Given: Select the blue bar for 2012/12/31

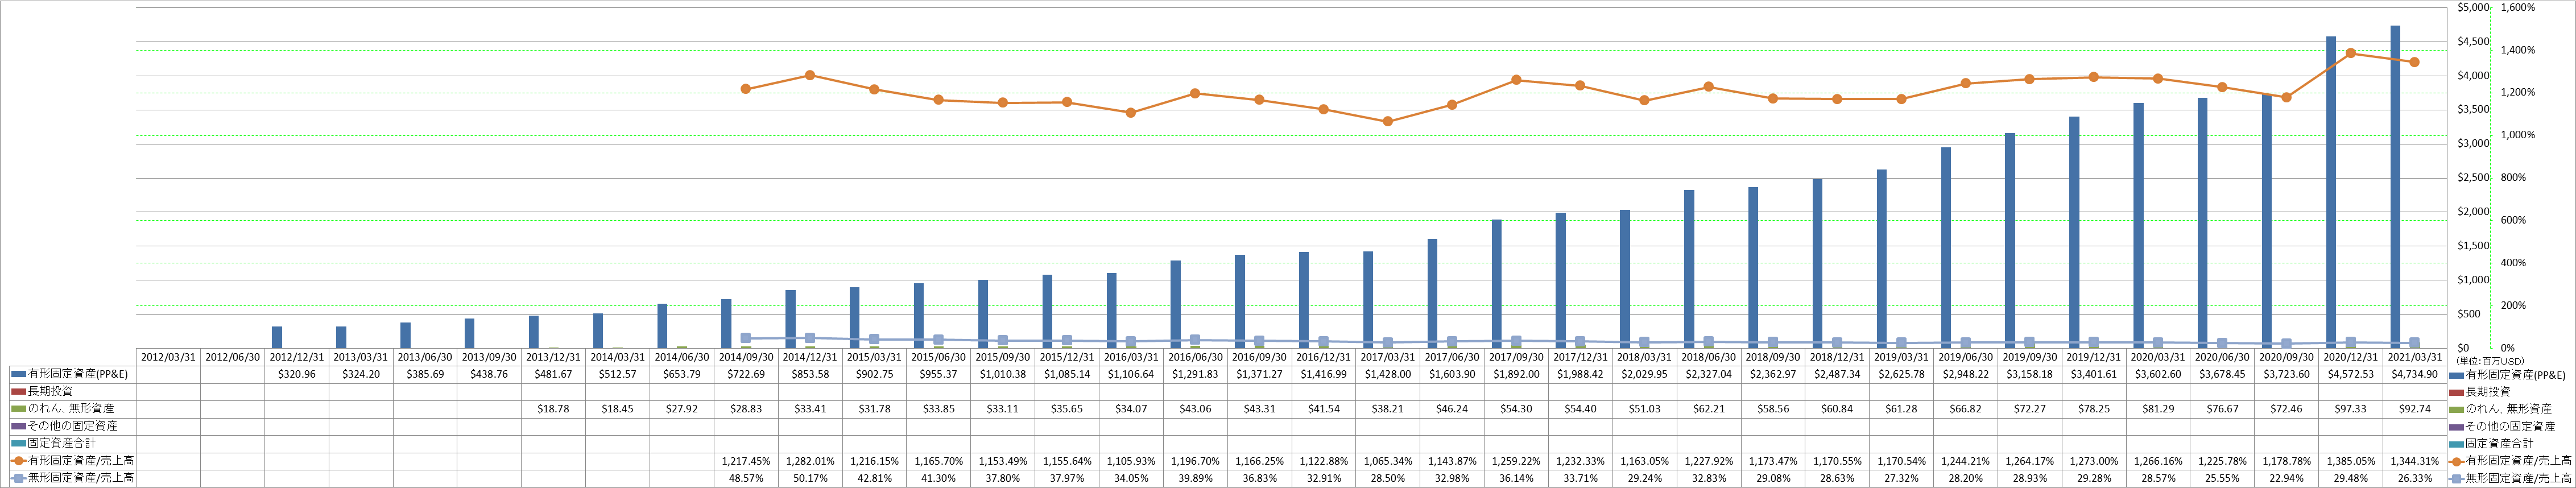Looking at the screenshot, I should click(277, 337).
